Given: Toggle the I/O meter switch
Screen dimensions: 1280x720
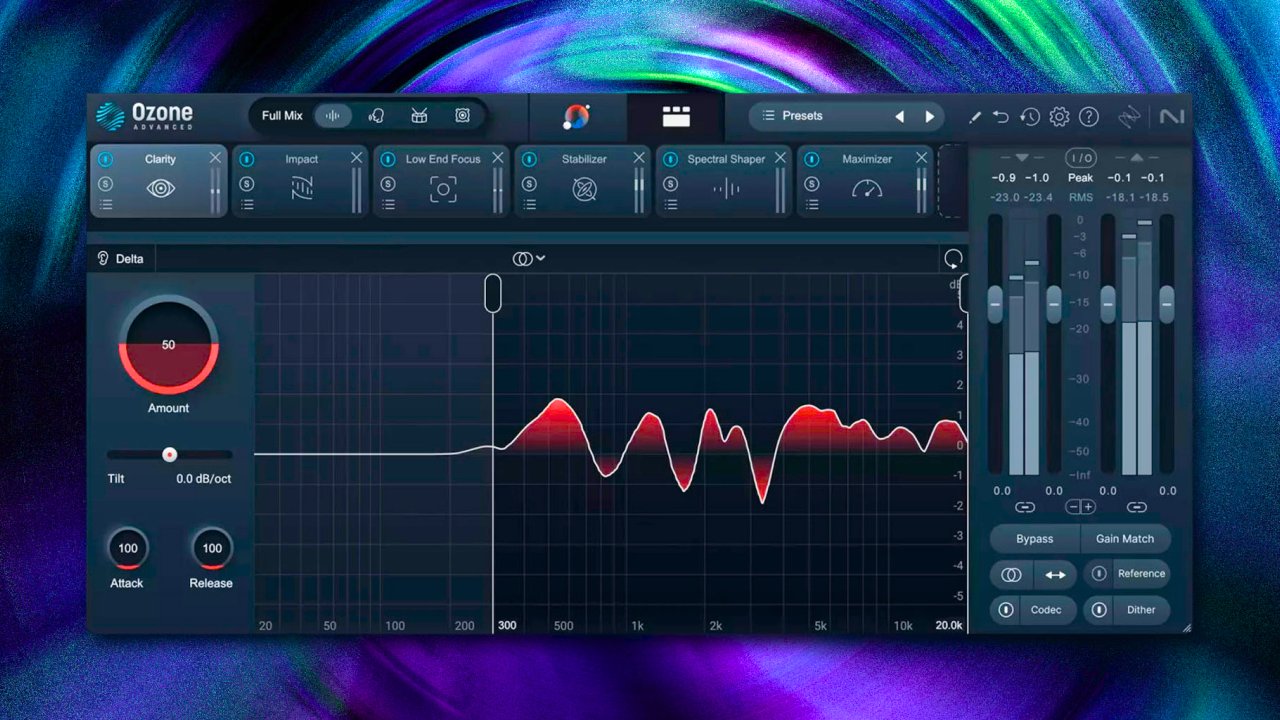Looking at the screenshot, I should click(x=1080, y=158).
